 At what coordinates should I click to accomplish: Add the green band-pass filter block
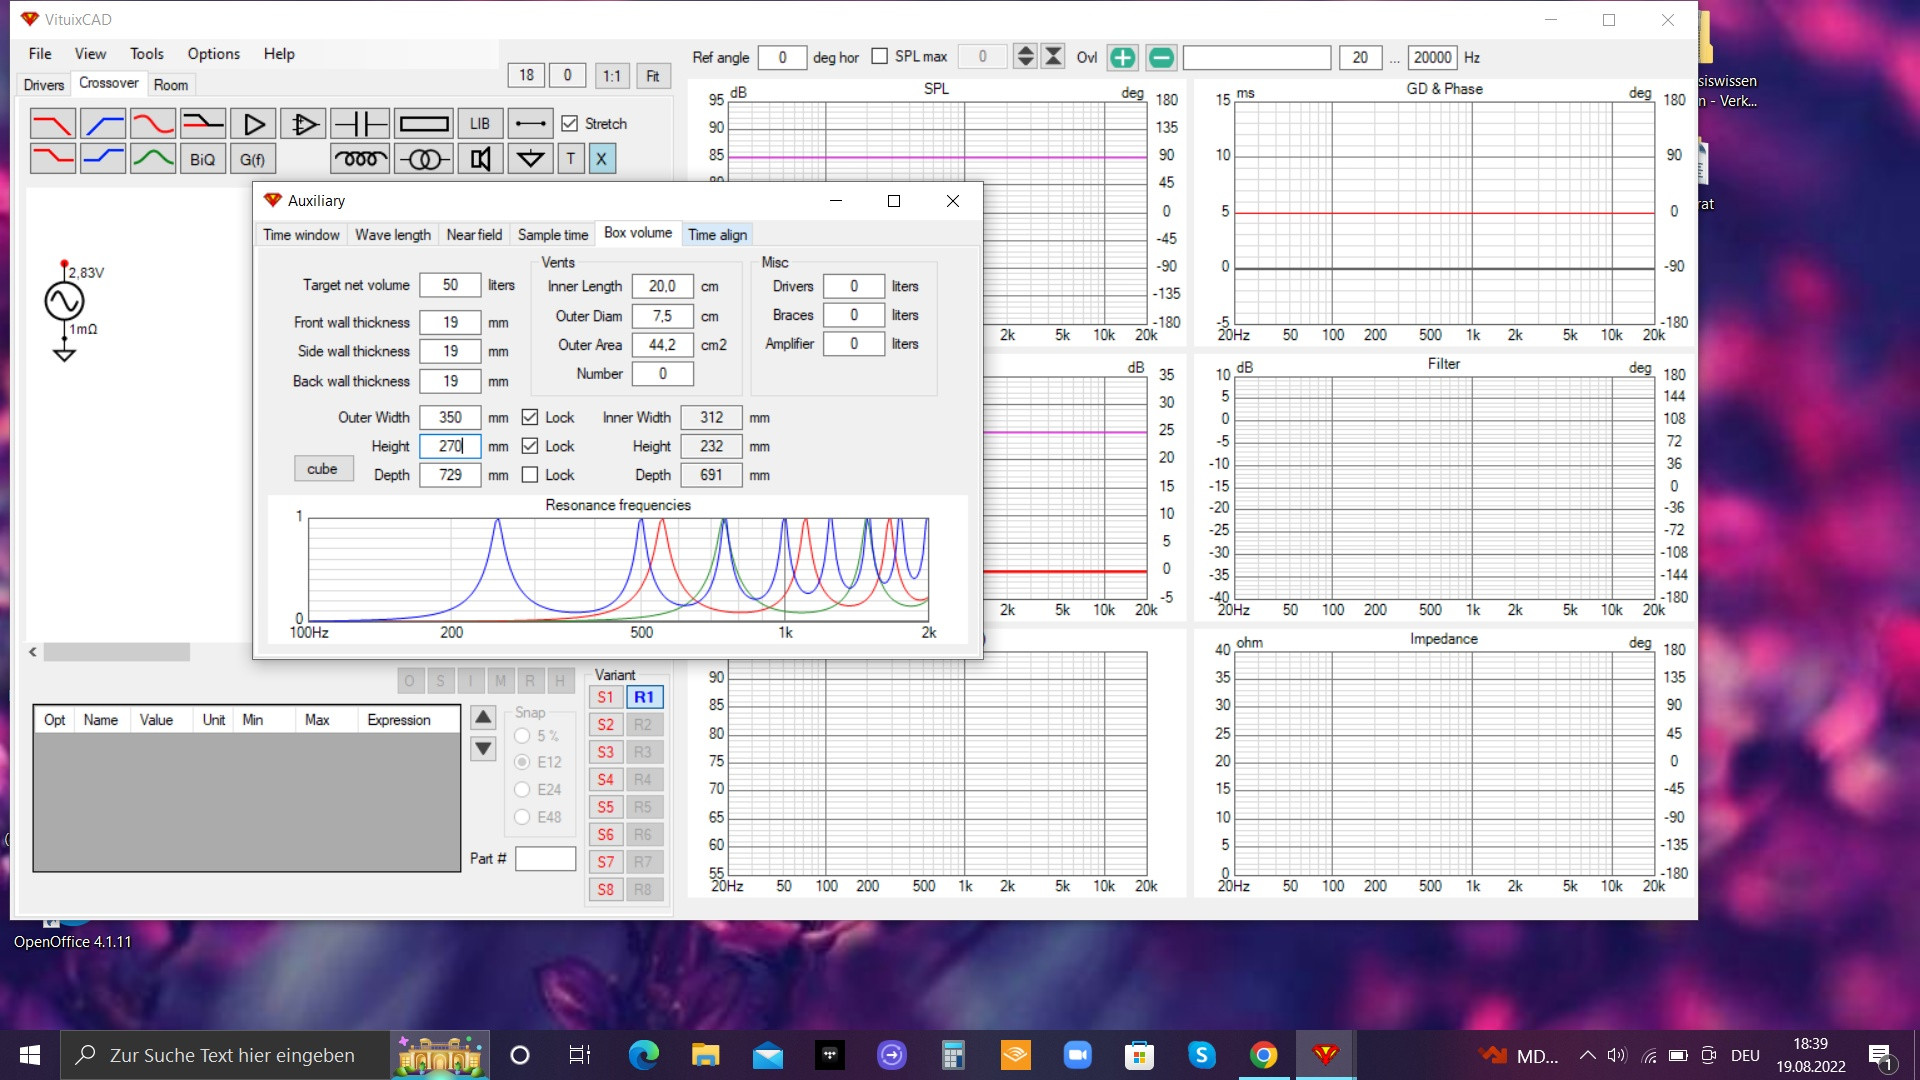coord(153,159)
